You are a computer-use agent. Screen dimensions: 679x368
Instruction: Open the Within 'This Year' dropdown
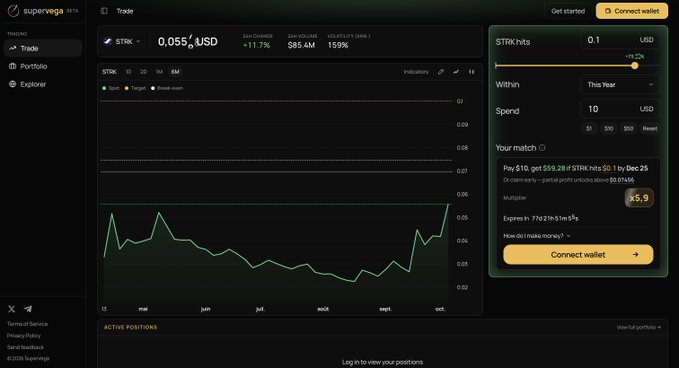coord(620,84)
